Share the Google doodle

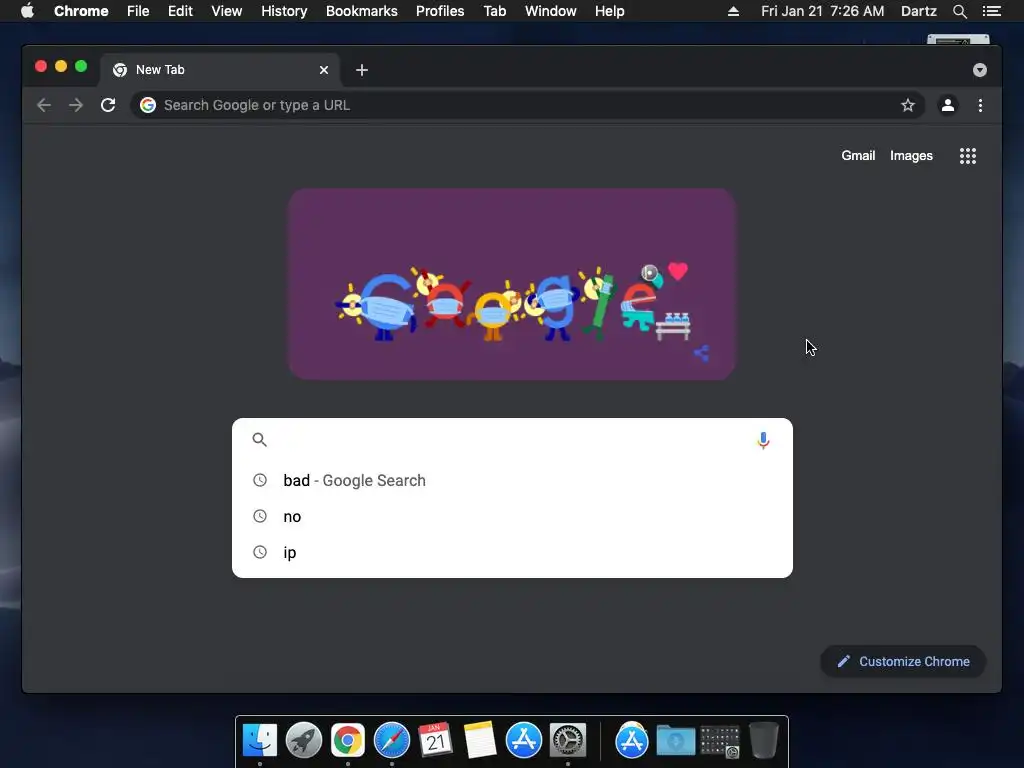(701, 353)
